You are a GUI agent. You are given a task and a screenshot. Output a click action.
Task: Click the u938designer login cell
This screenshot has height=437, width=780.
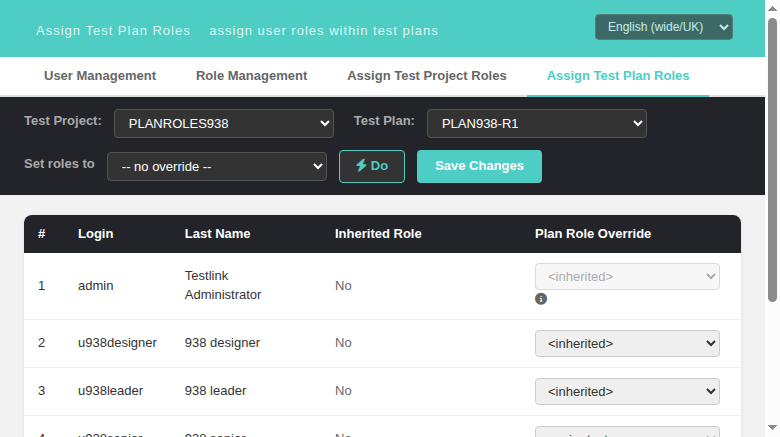[x=117, y=342]
